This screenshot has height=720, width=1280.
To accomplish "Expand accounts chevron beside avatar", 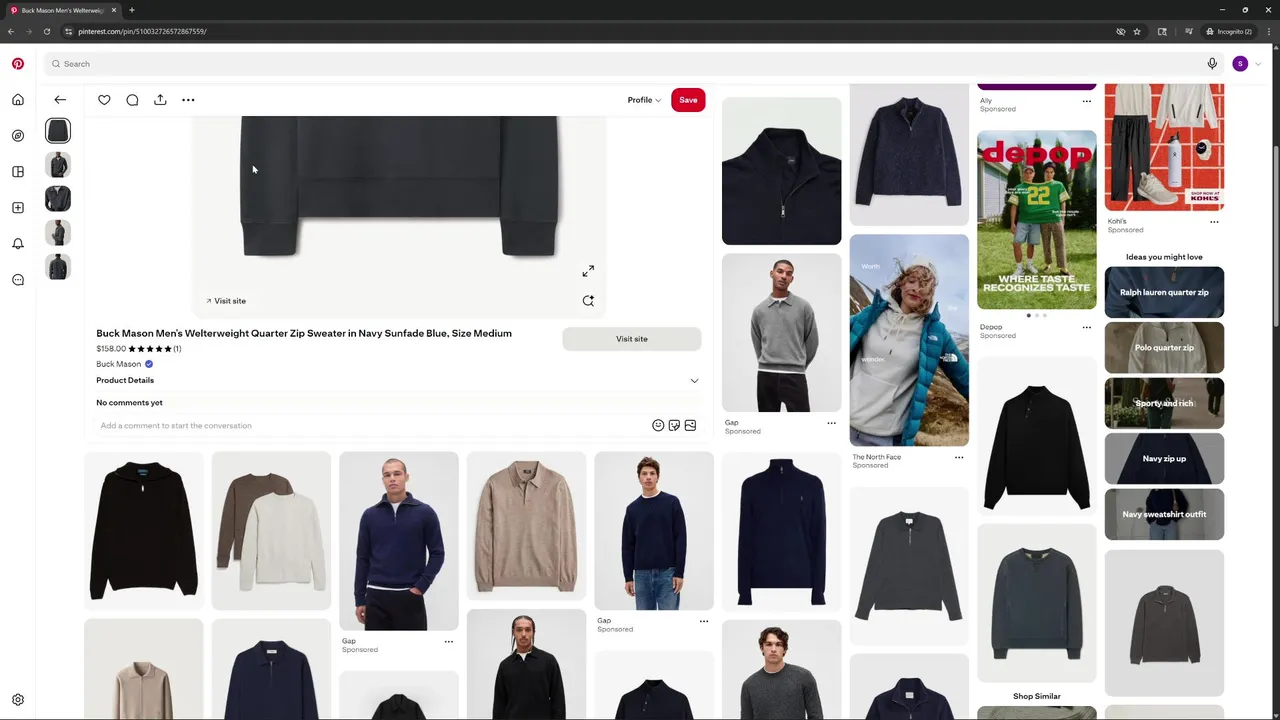I will [x=1258, y=64].
